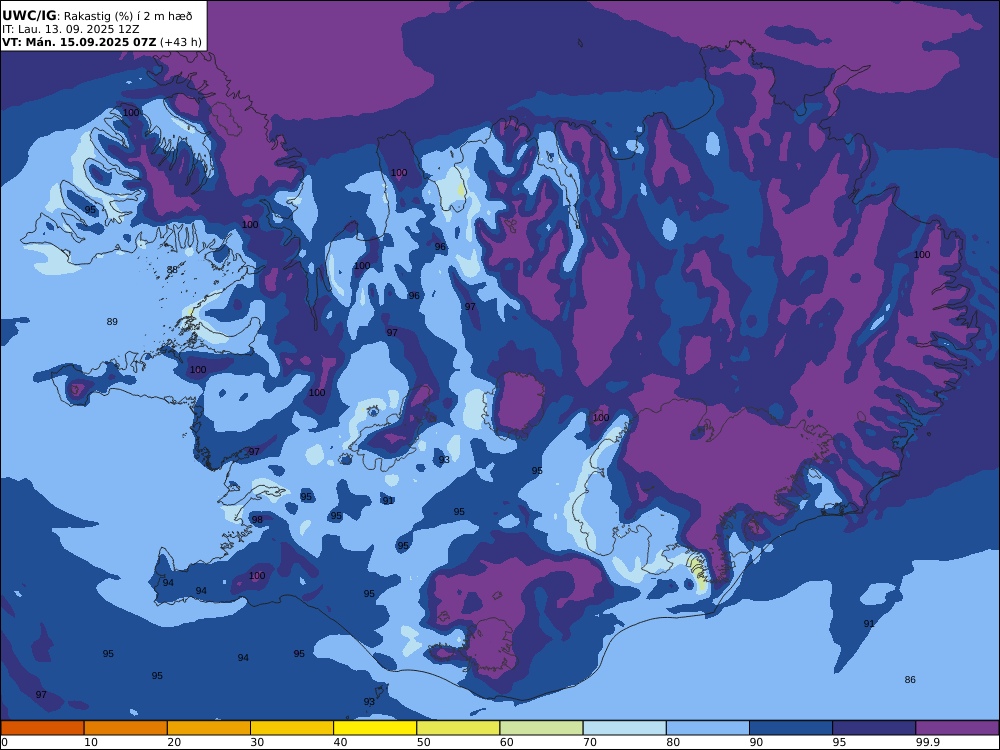Click the '(+43 h)' forecast offset text
This screenshot has height=750, width=1000.
tap(181, 42)
